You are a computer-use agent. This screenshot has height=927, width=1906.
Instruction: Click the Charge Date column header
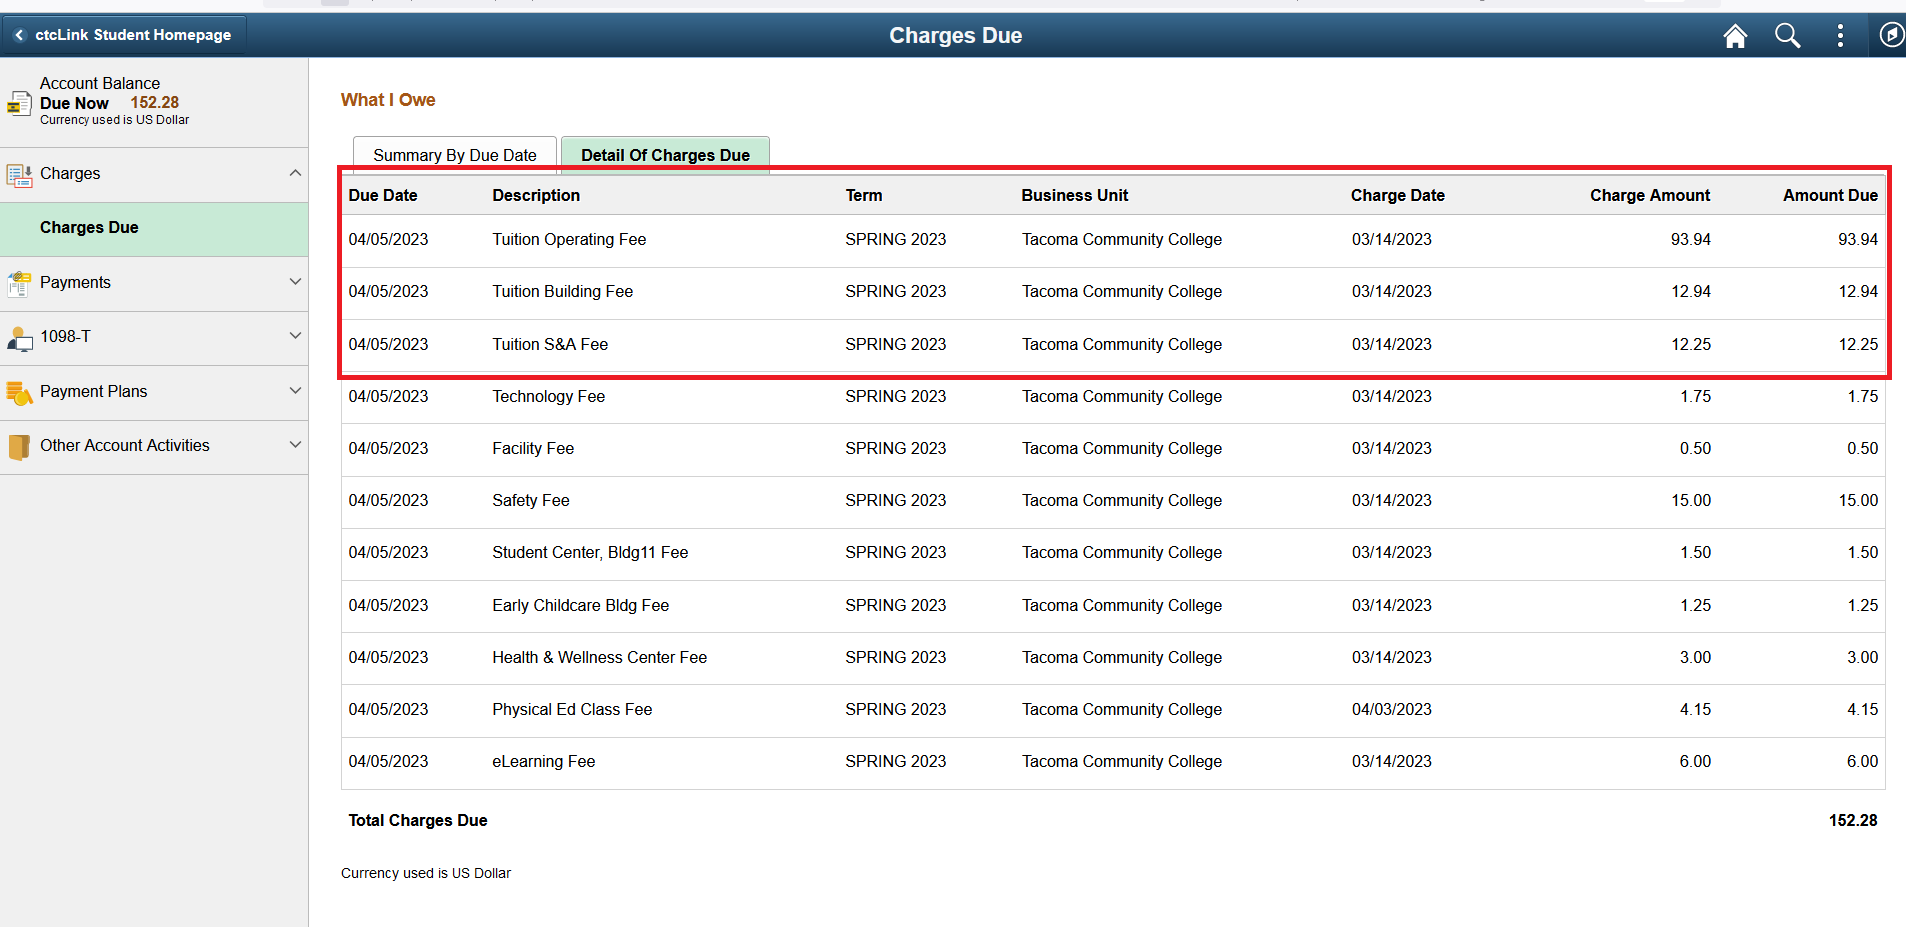click(x=1398, y=196)
